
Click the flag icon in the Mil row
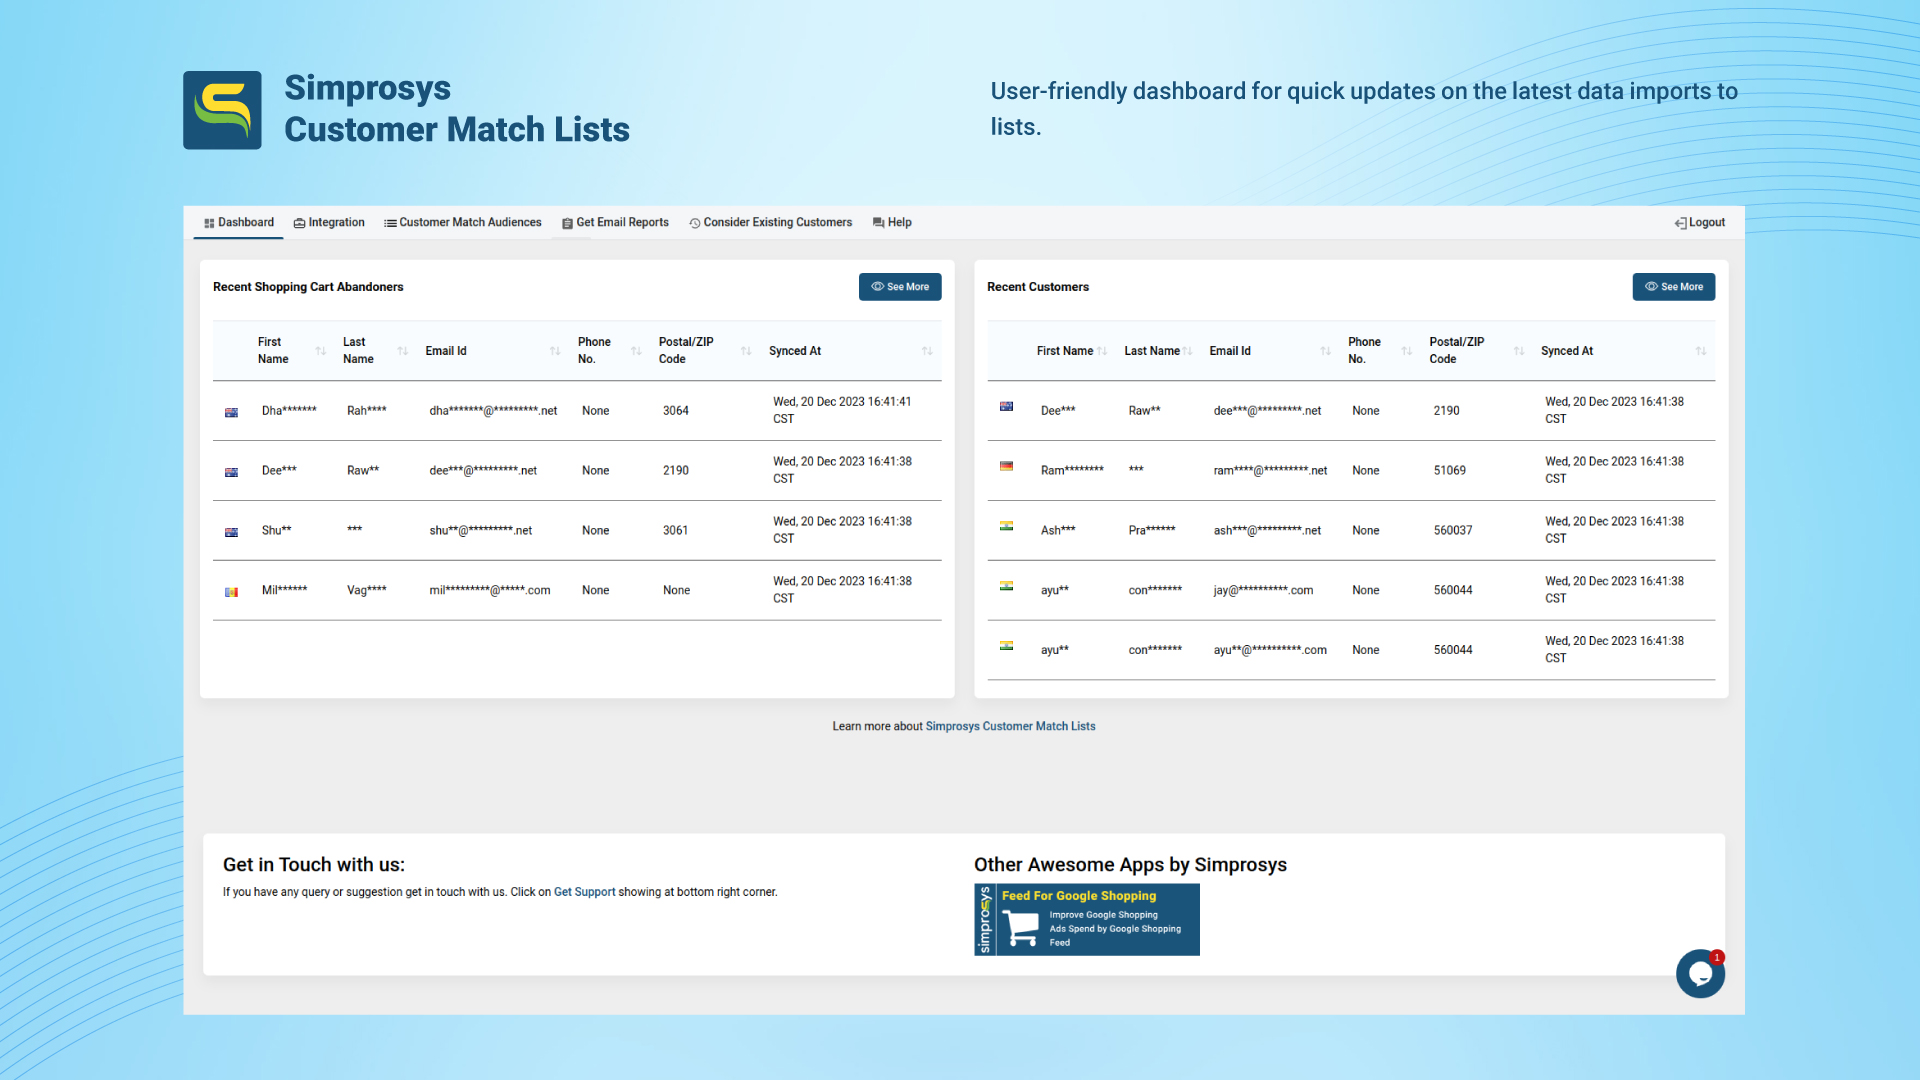pyautogui.click(x=231, y=592)
